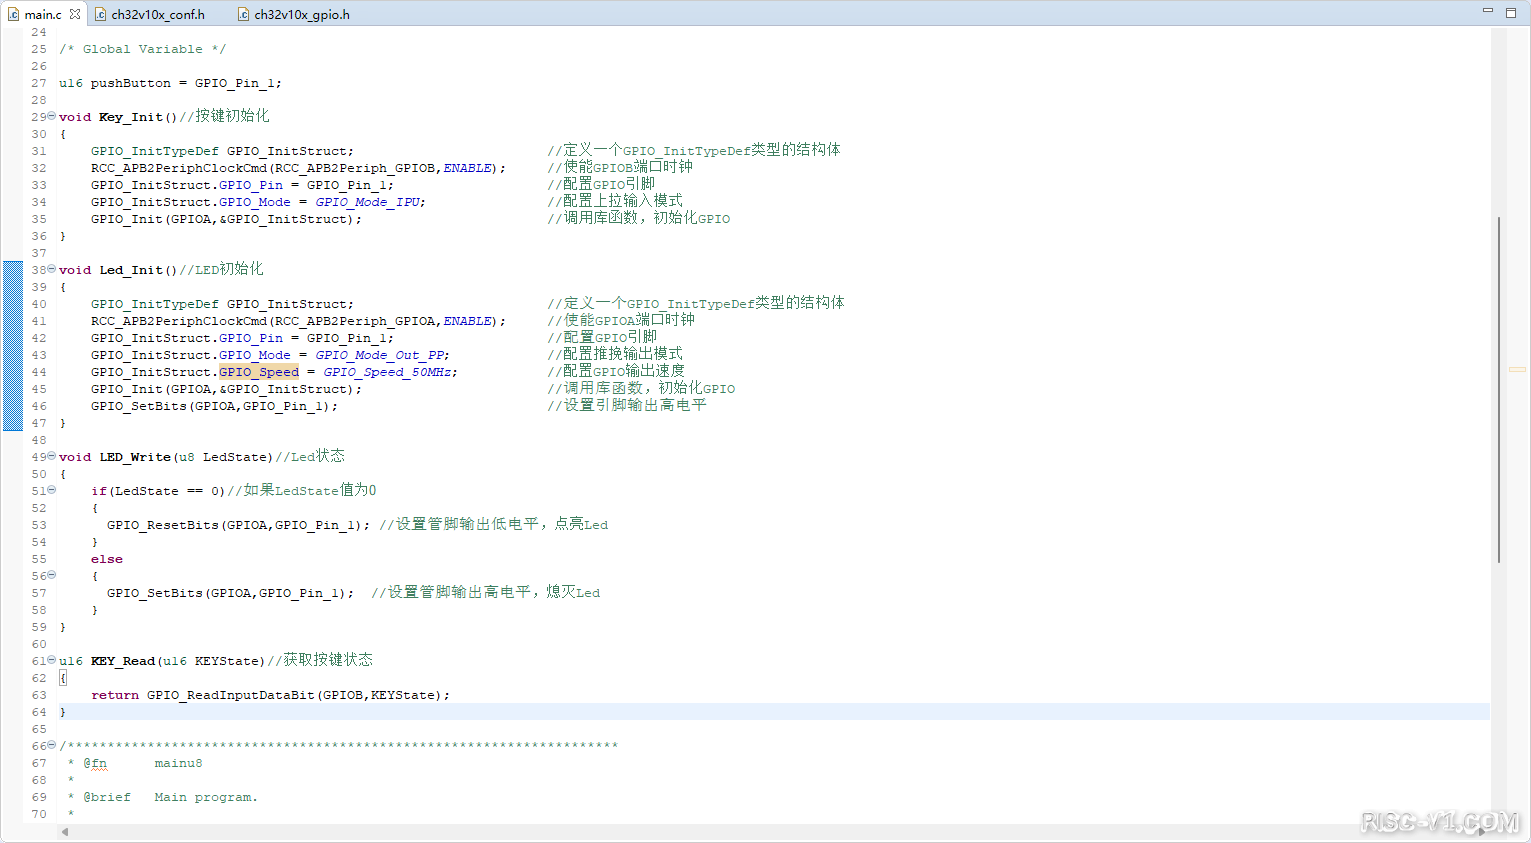Switch to the main.c editor tab
Viewport: 1531px width, 843px height.
[x=43, y=14]
